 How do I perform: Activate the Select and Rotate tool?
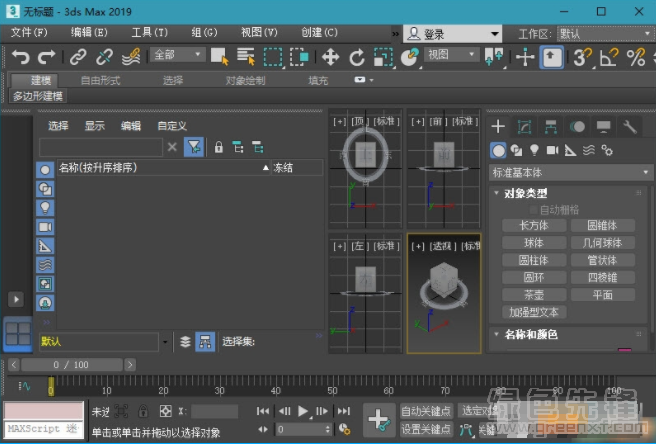coord(357,56)
